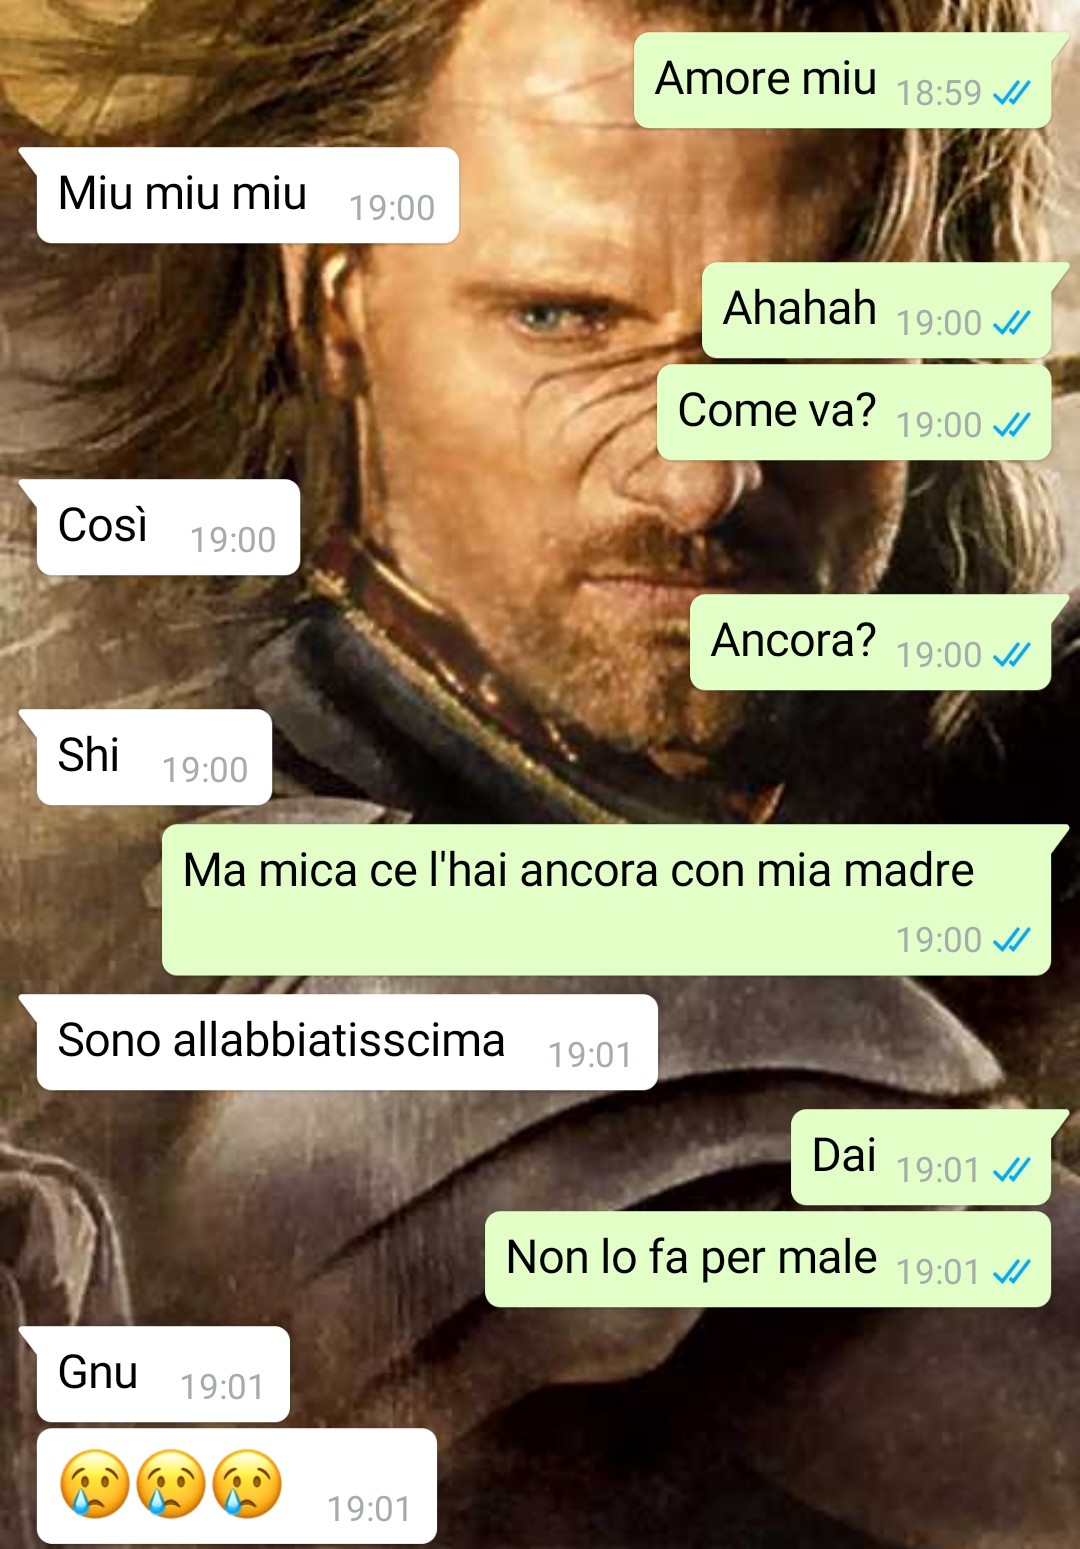Tap the 19:01 timestamp on the emoji message

click(x=369, y=1509)
